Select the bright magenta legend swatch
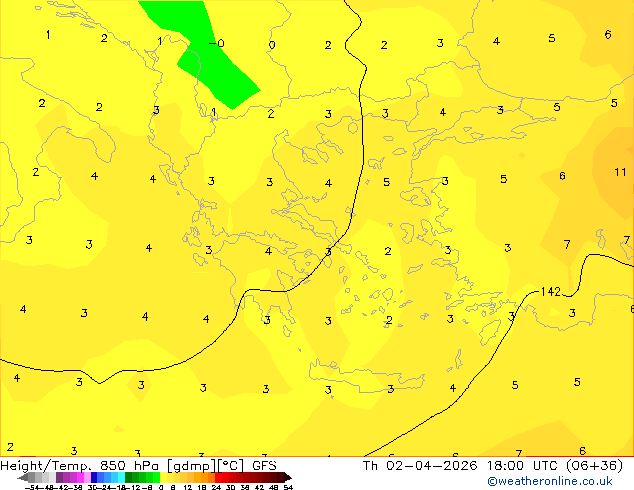The width and height of the screenshot is (634, 490). click(80, 477)
